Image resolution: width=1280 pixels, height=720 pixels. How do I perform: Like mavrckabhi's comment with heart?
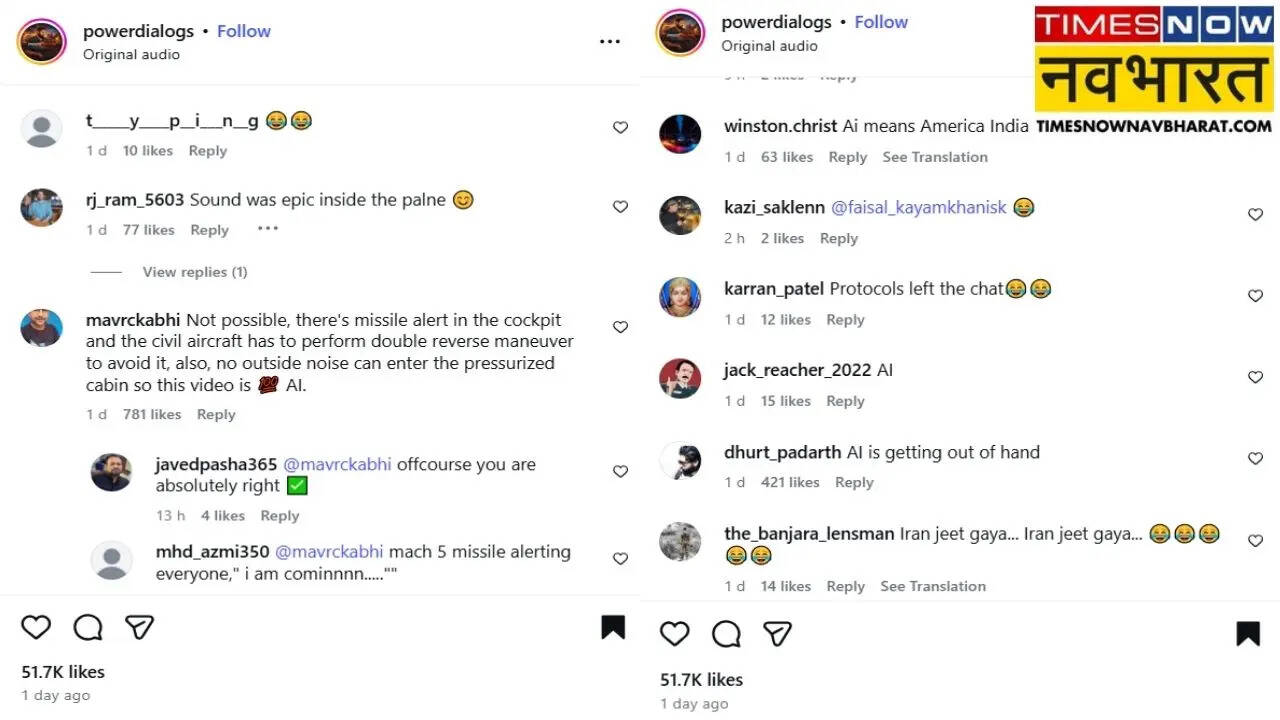pos(620,327)
